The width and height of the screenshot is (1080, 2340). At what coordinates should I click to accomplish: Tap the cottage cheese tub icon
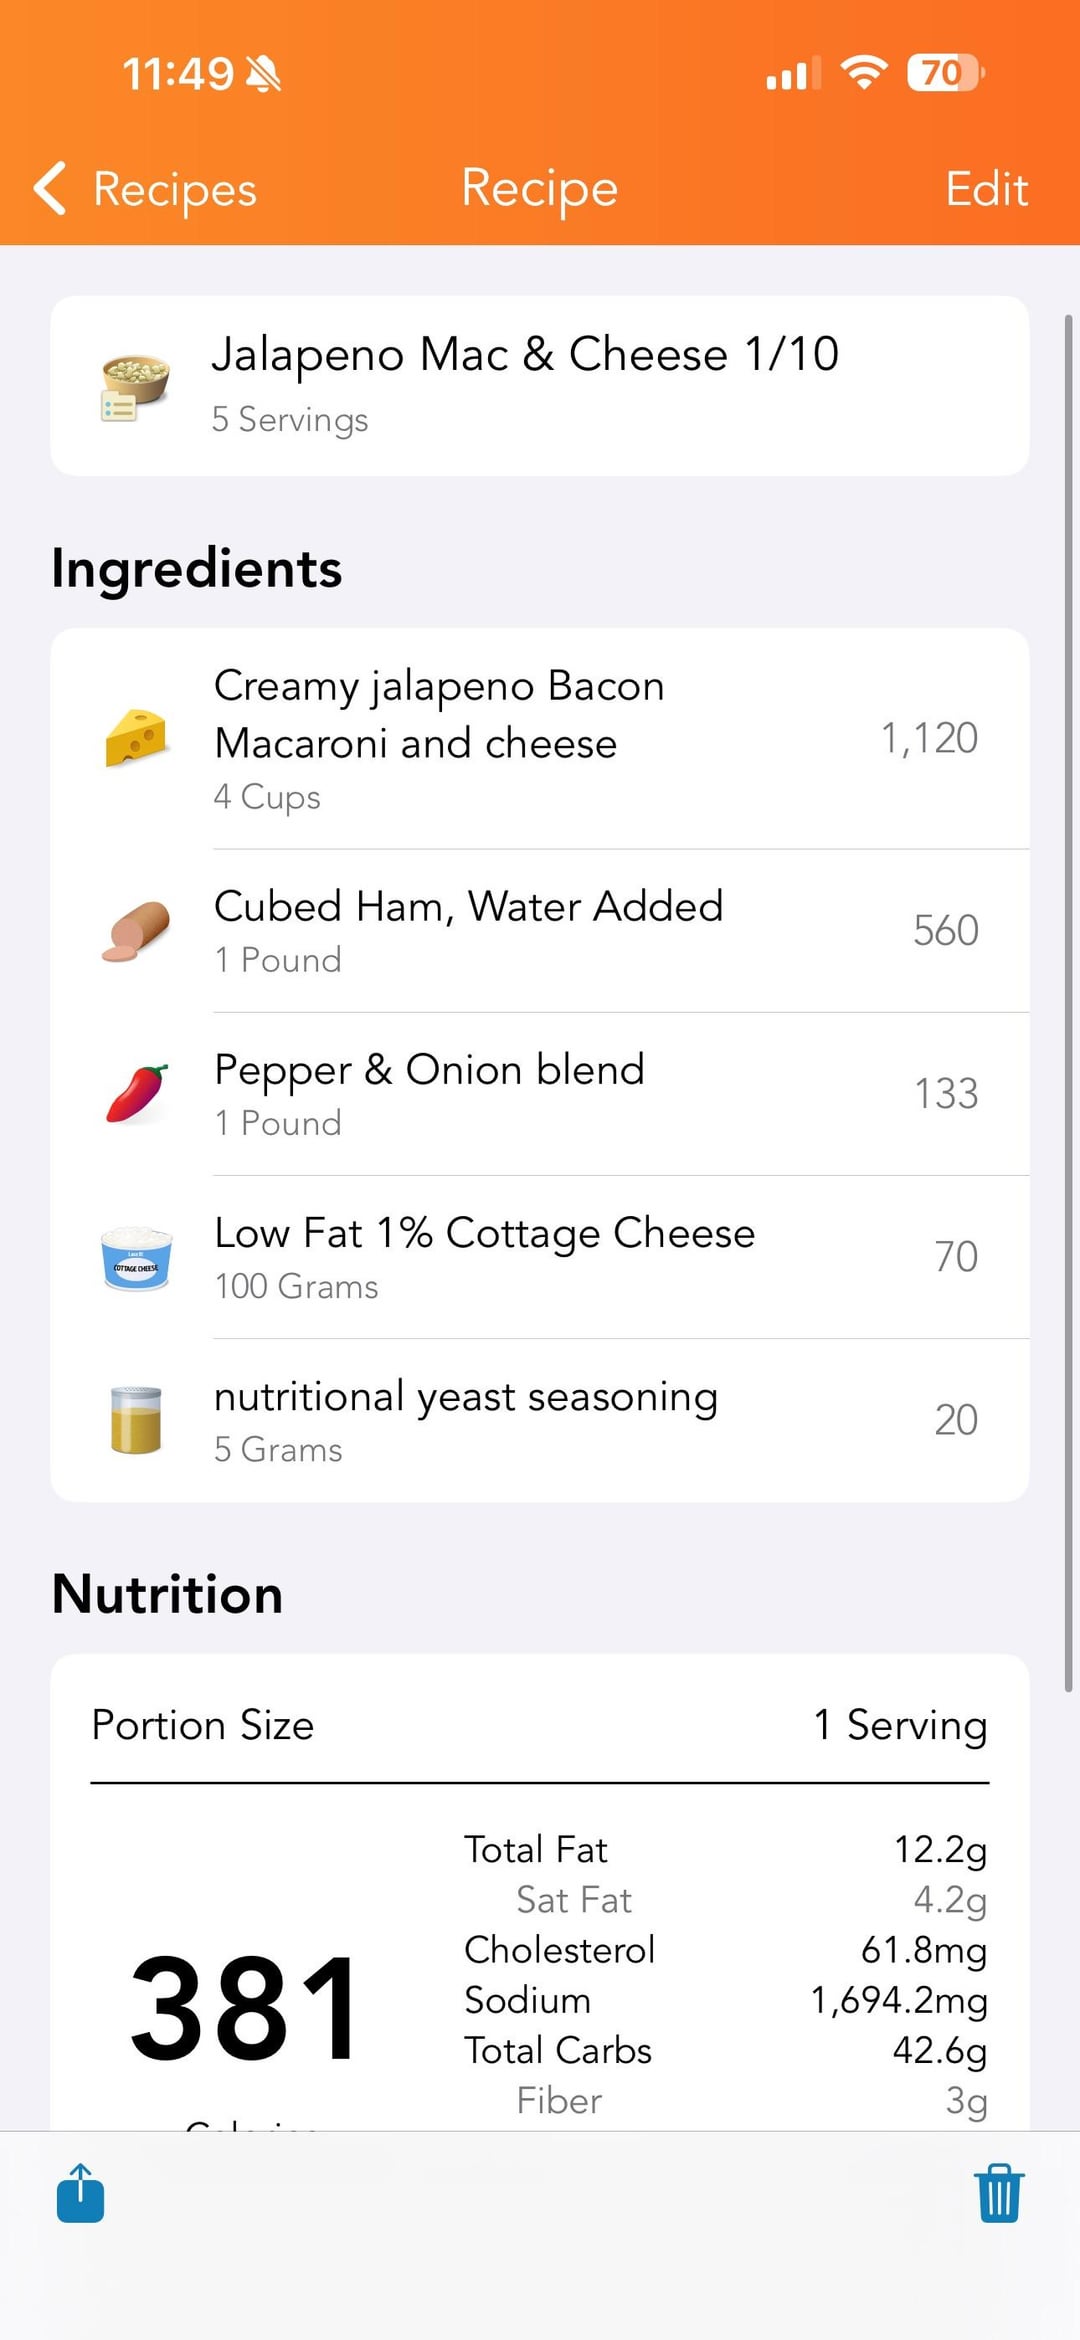tap(136, 1257)
